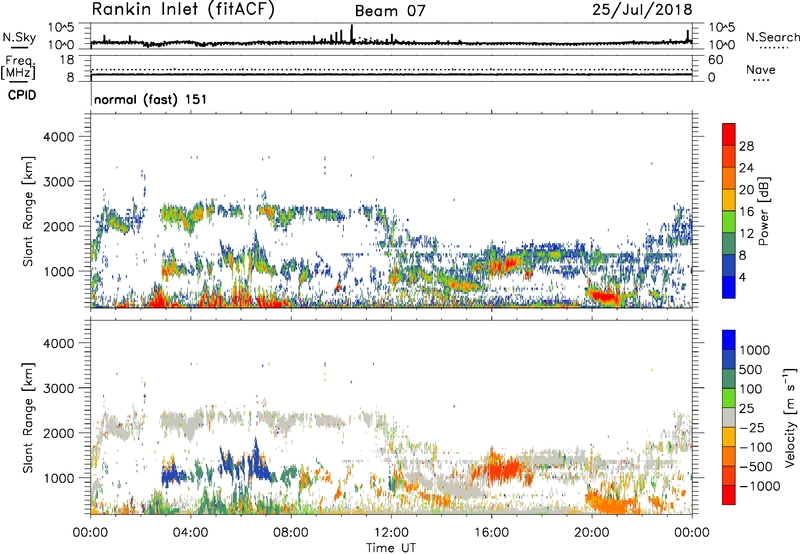Click the 'Power [dB]' colorbar label
The image size is (800, 554).
[763, 211]
